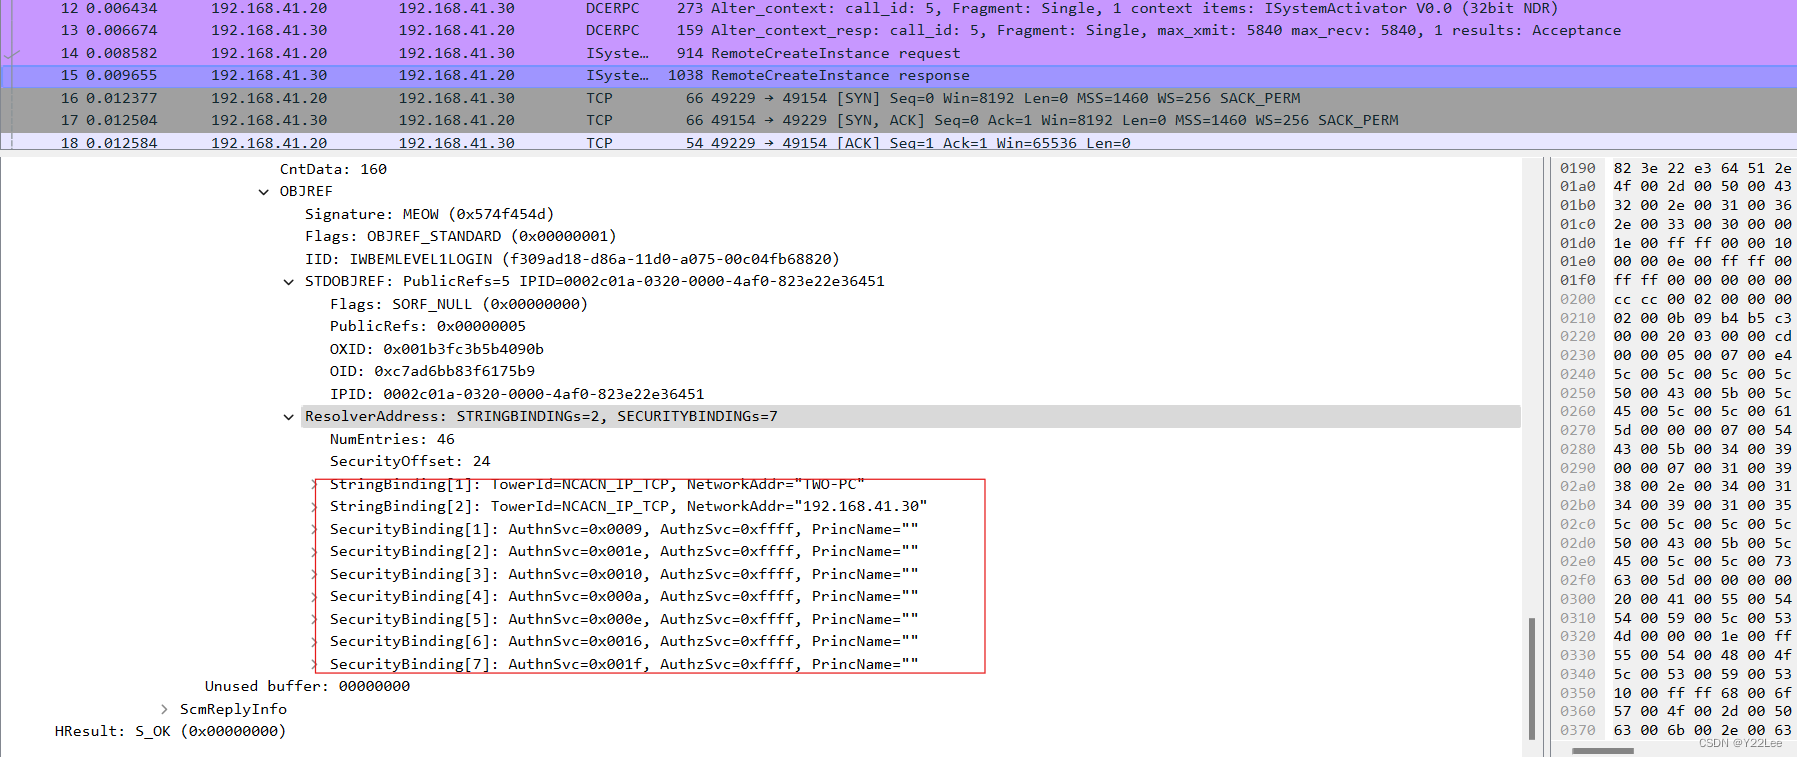Expand SecurityBinding[1] entry arrow
The image size is (1797, 757).
point(314,529)
